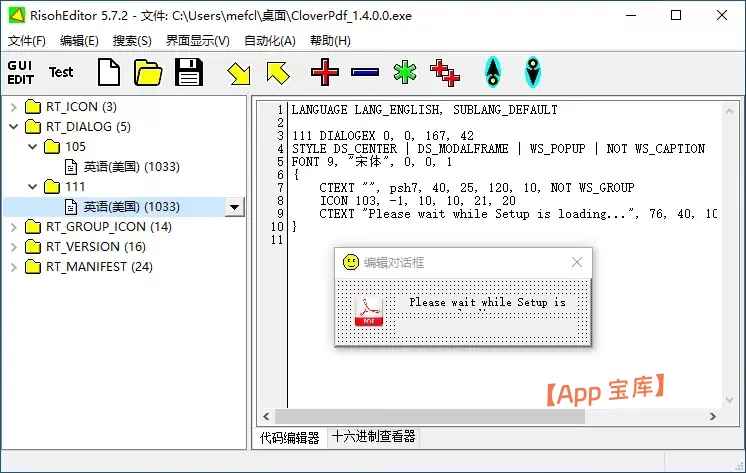Click the blue minus delete icon
This screenshot has height=473, width=746.
pos(365,72)
